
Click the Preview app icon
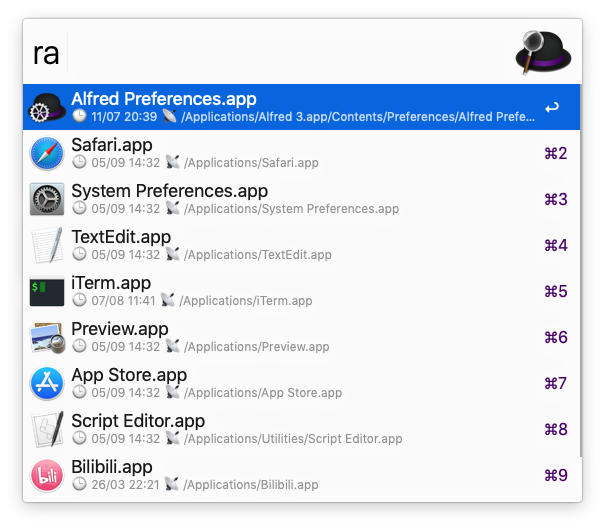pos(47,338)
